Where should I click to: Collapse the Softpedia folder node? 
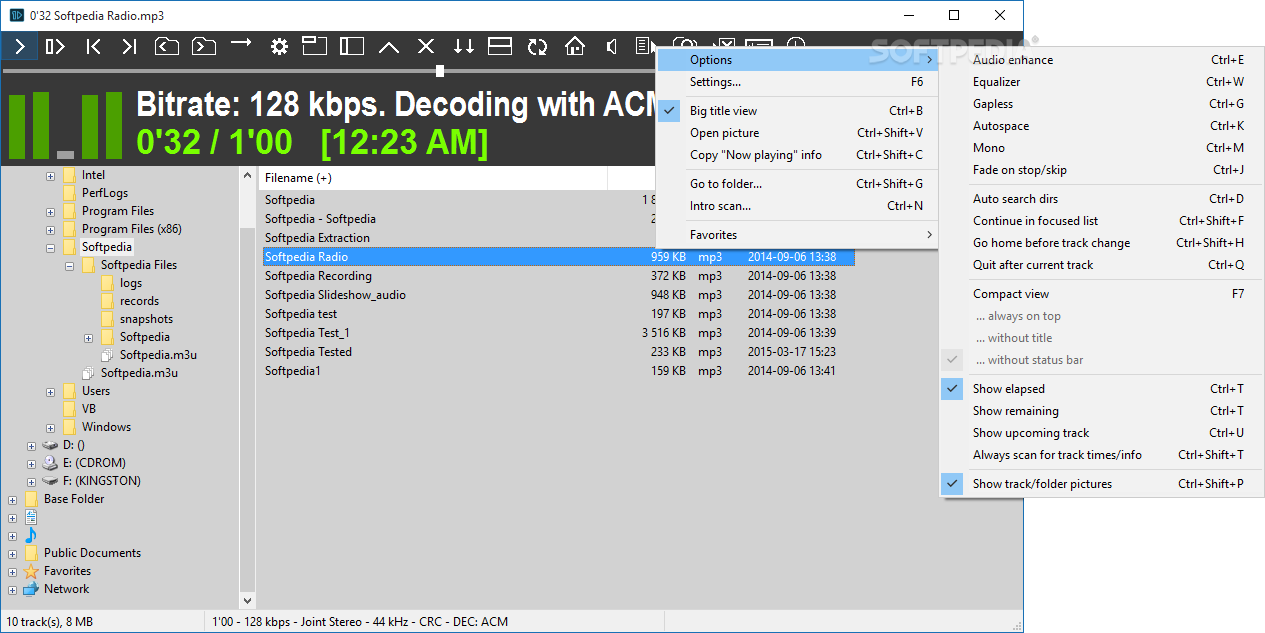50,248
